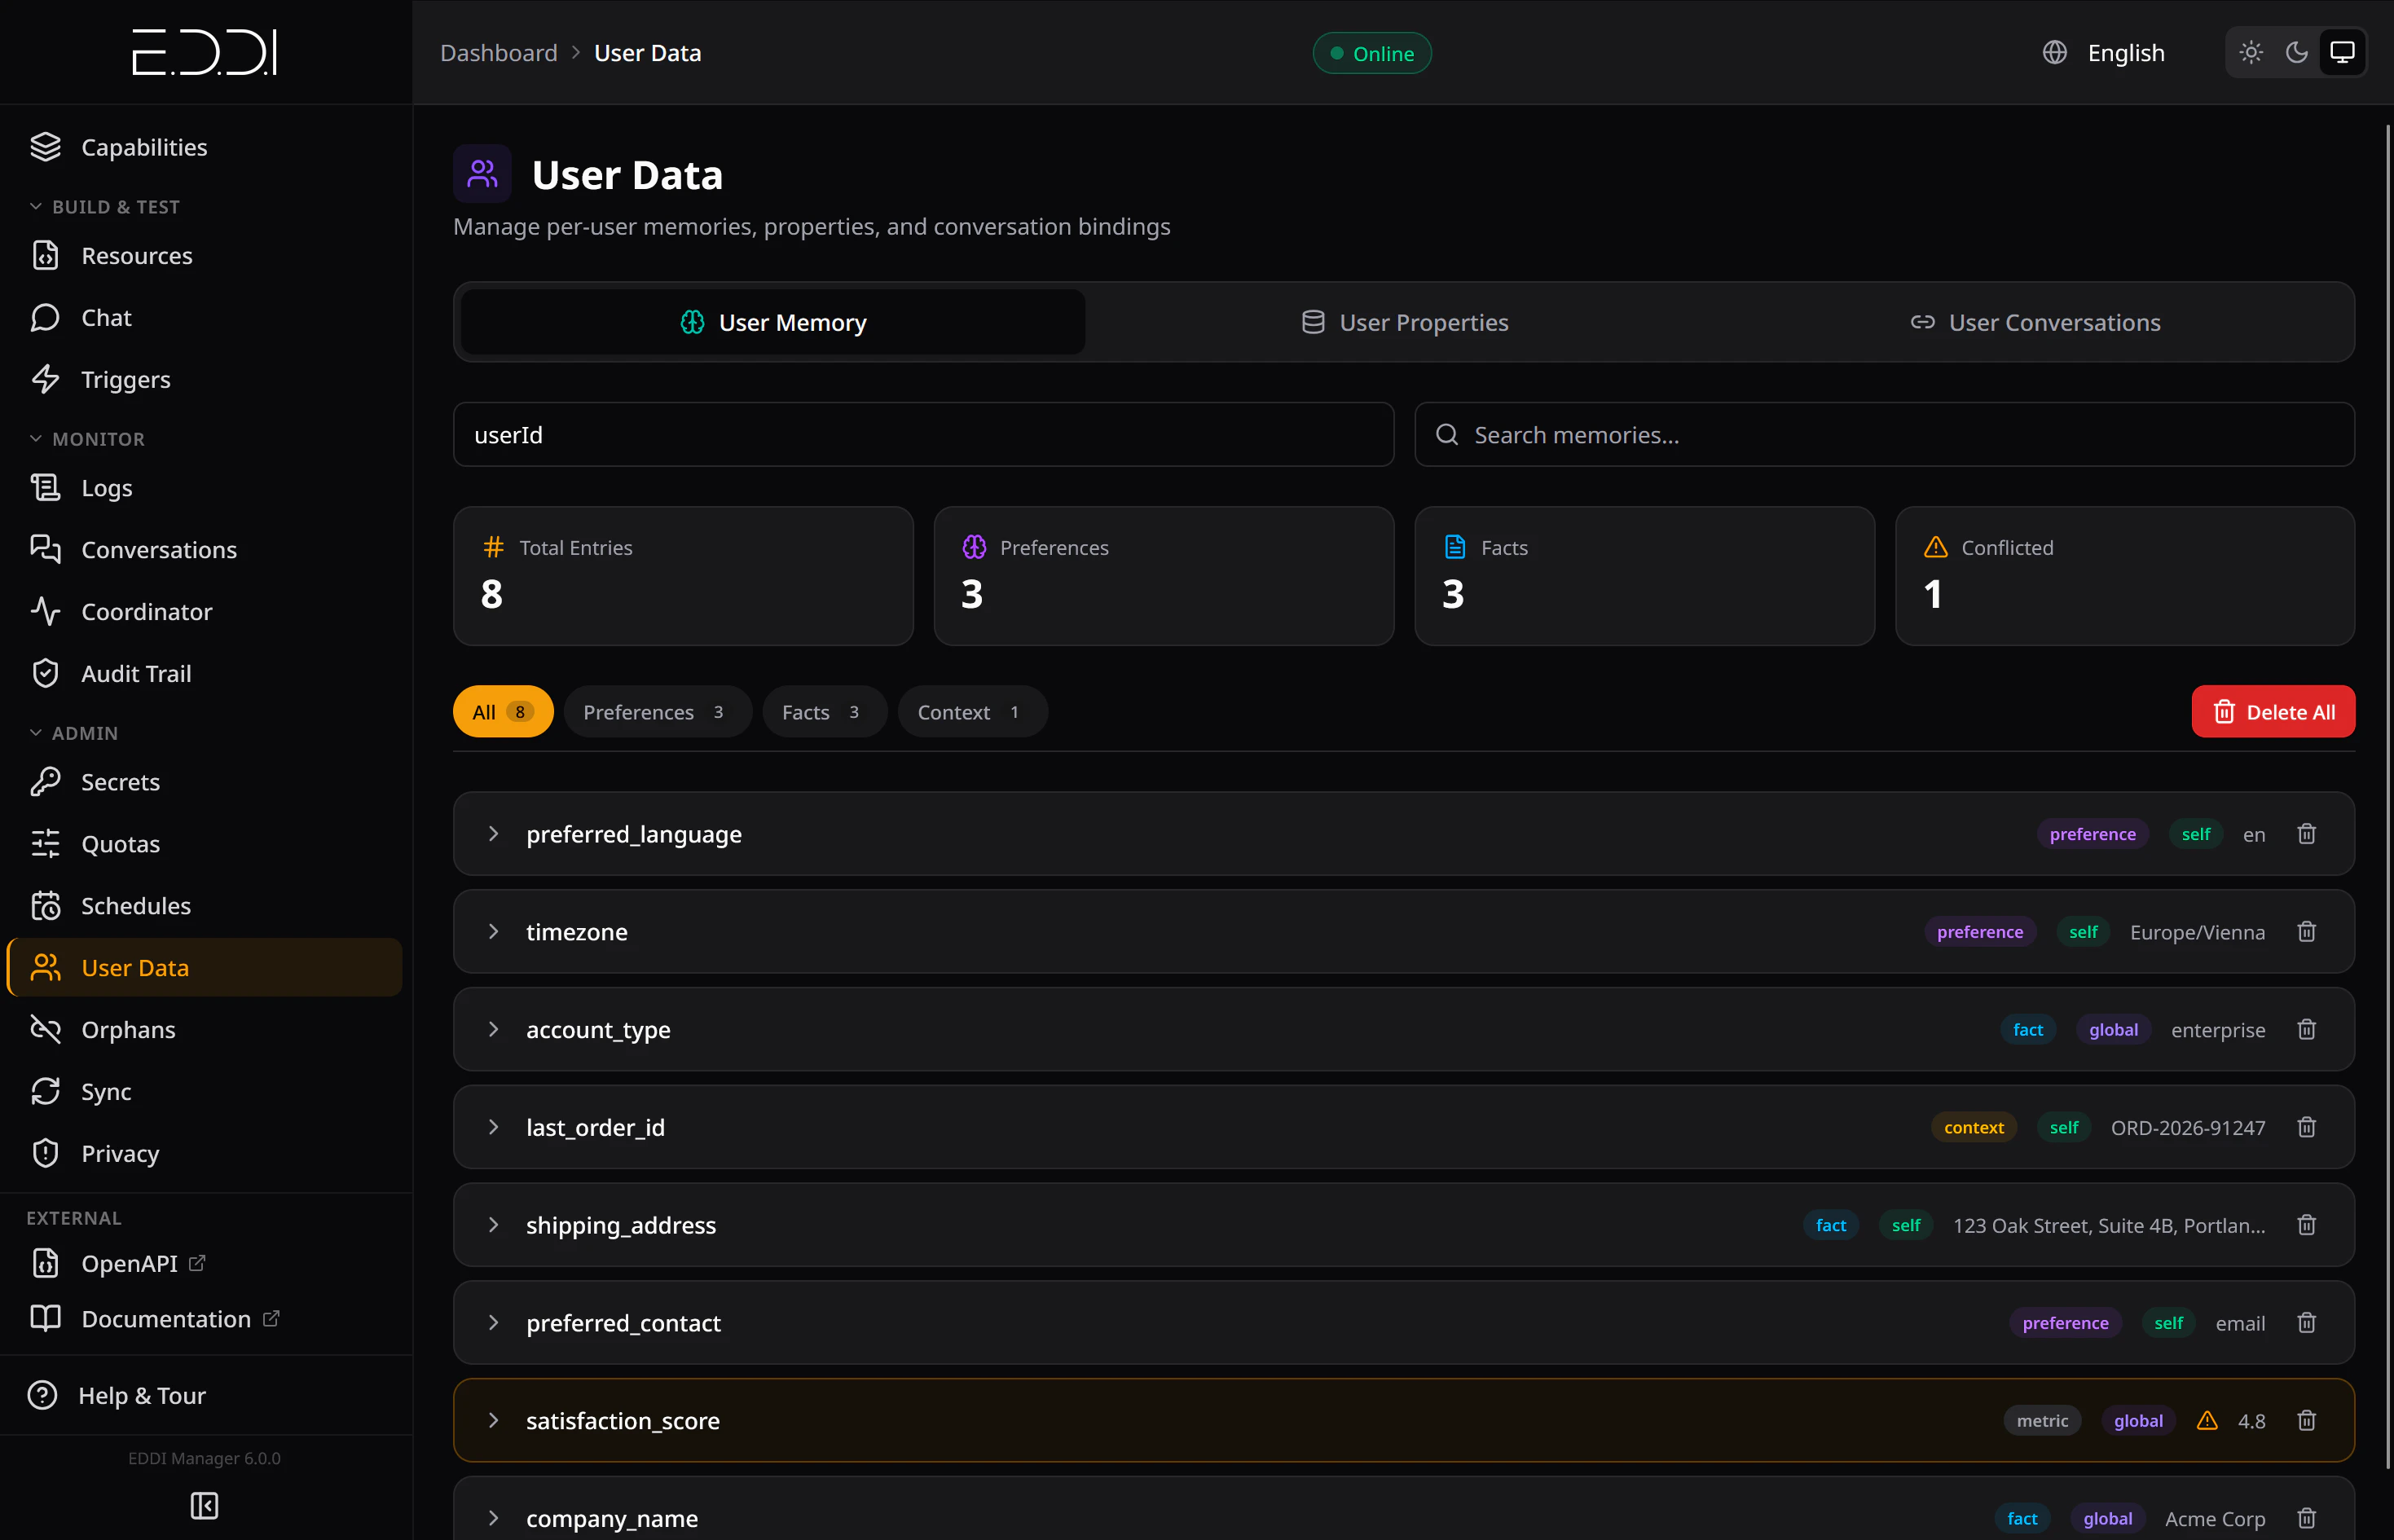
Task: Delete the preferred_language memory entry
Action: pyautogui.click(x=2306, y=834)
